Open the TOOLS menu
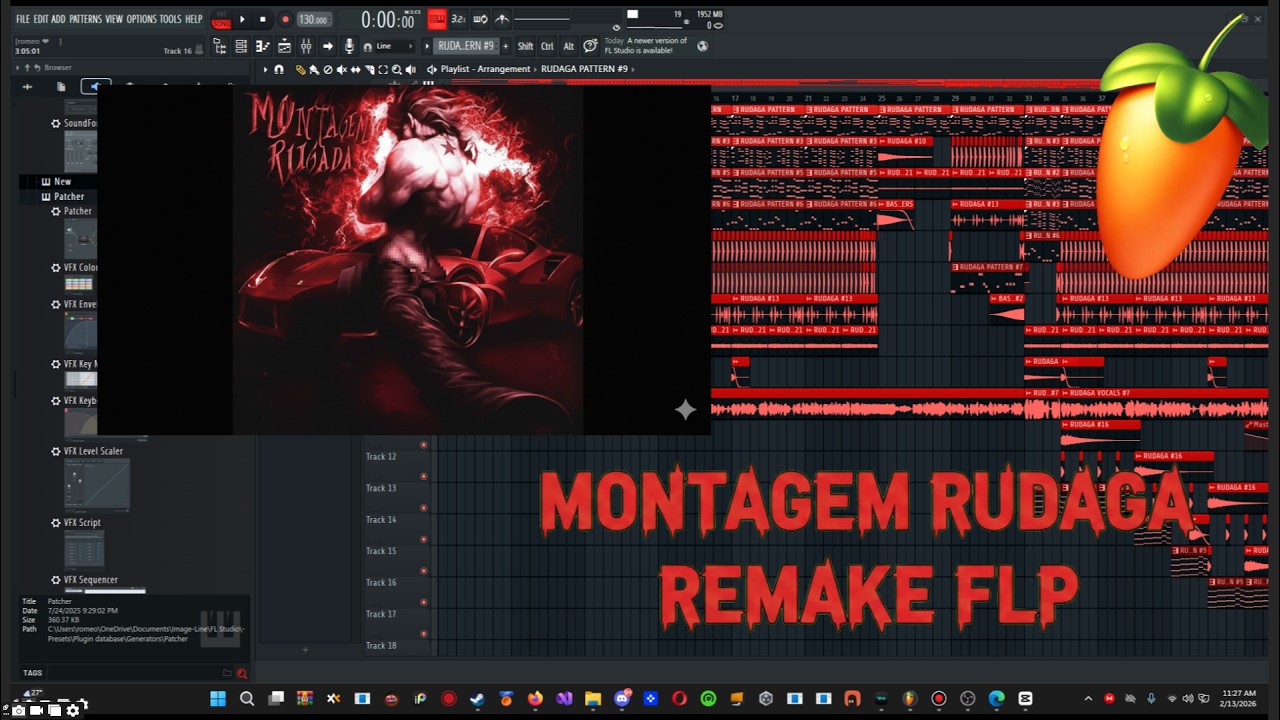This screenshot has height=720, width=1280. 171,19
